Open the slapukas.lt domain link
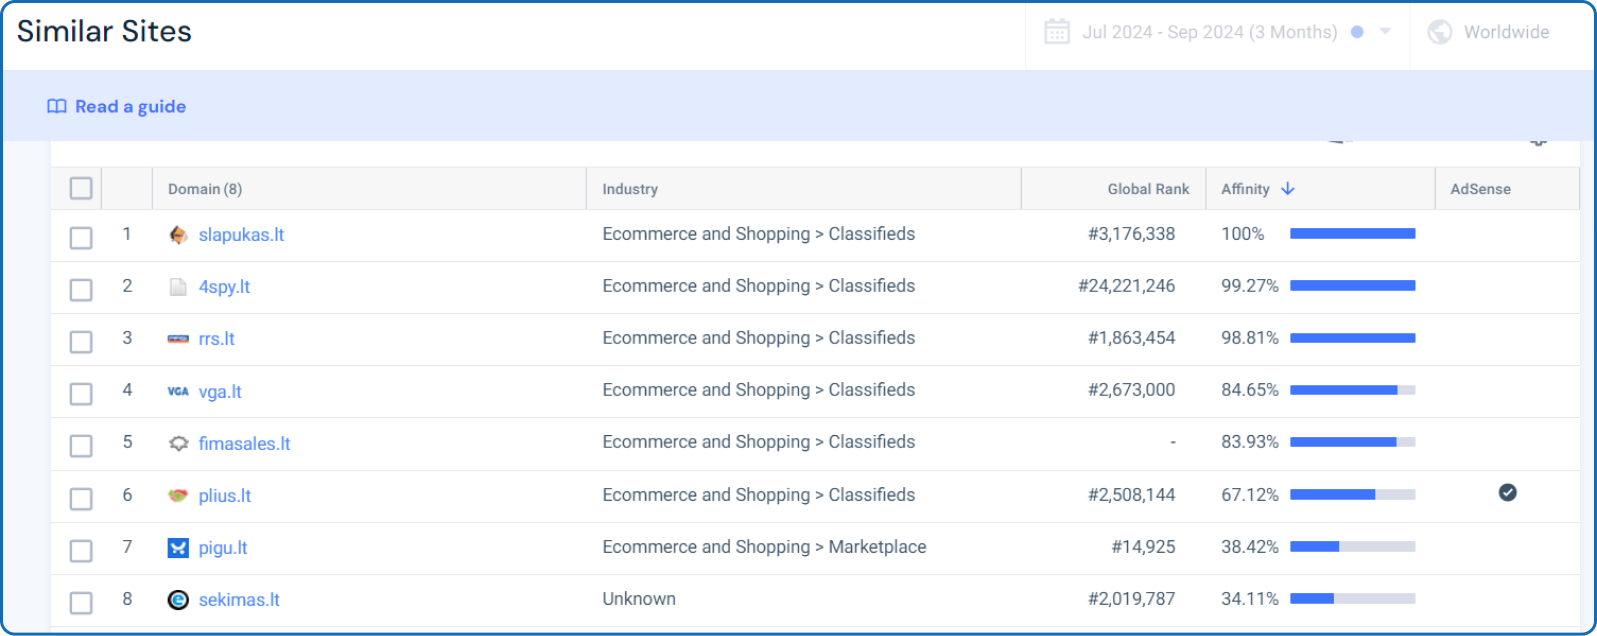 (x=241, y=235)
